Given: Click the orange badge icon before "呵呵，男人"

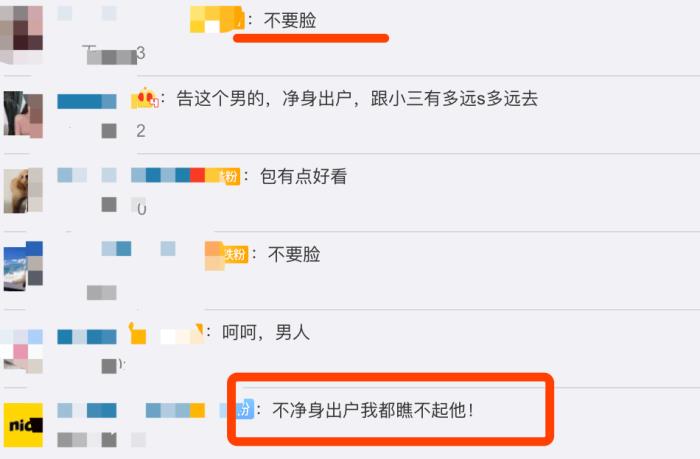Looking at the screenshot, I should pos(138,334).
